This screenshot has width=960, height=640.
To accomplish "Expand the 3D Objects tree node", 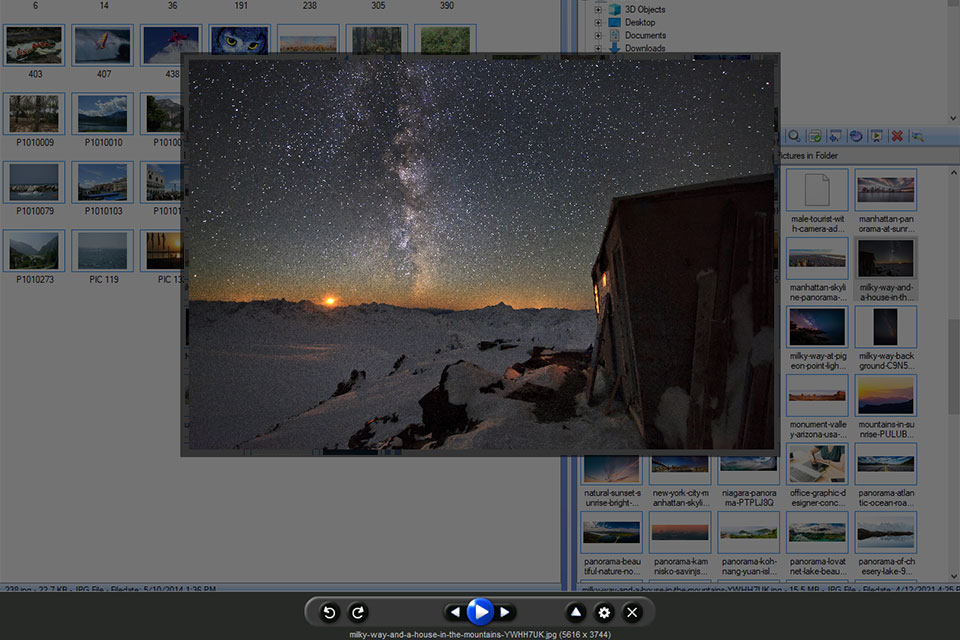I will (x=599, y=9).
